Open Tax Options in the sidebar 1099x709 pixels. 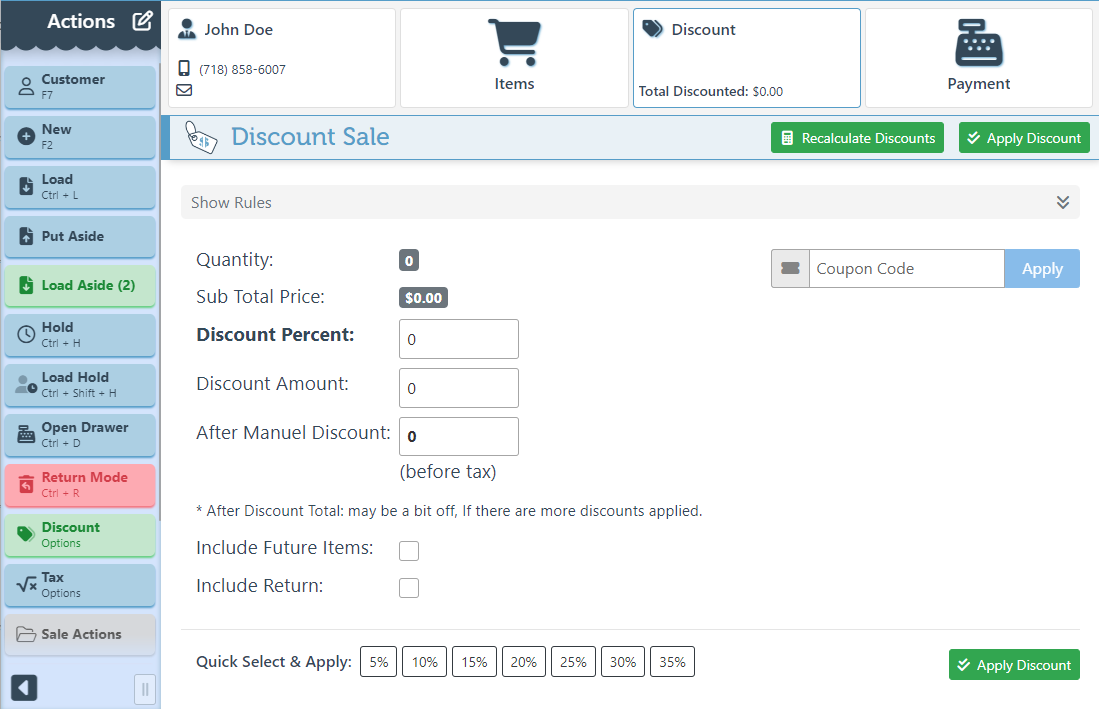80,585
